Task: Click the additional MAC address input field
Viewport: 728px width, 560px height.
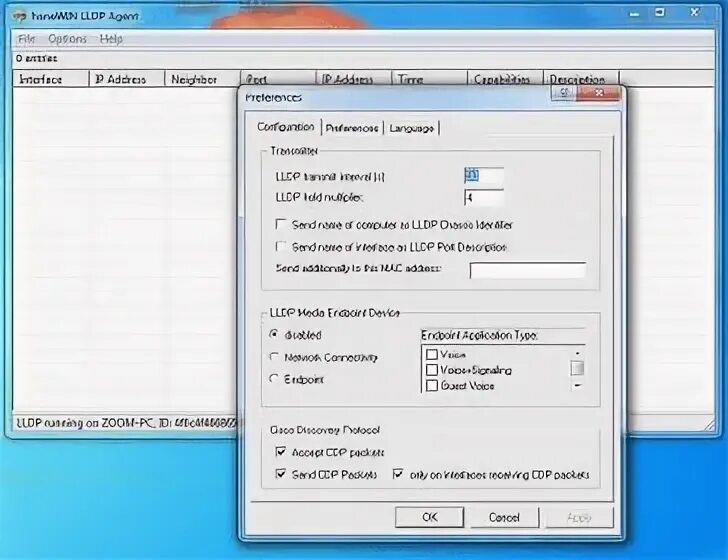Action: (528, 270)
